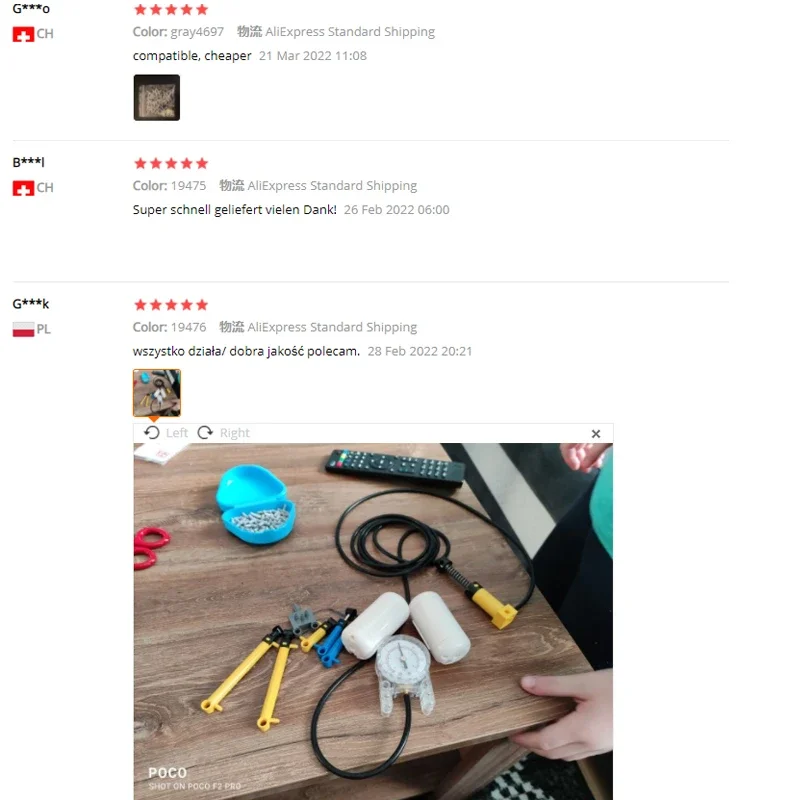This screenshot has width=800, height=800.
Task: Click G***k's selected photo thumbnail
Action: (x=157, y=393)
